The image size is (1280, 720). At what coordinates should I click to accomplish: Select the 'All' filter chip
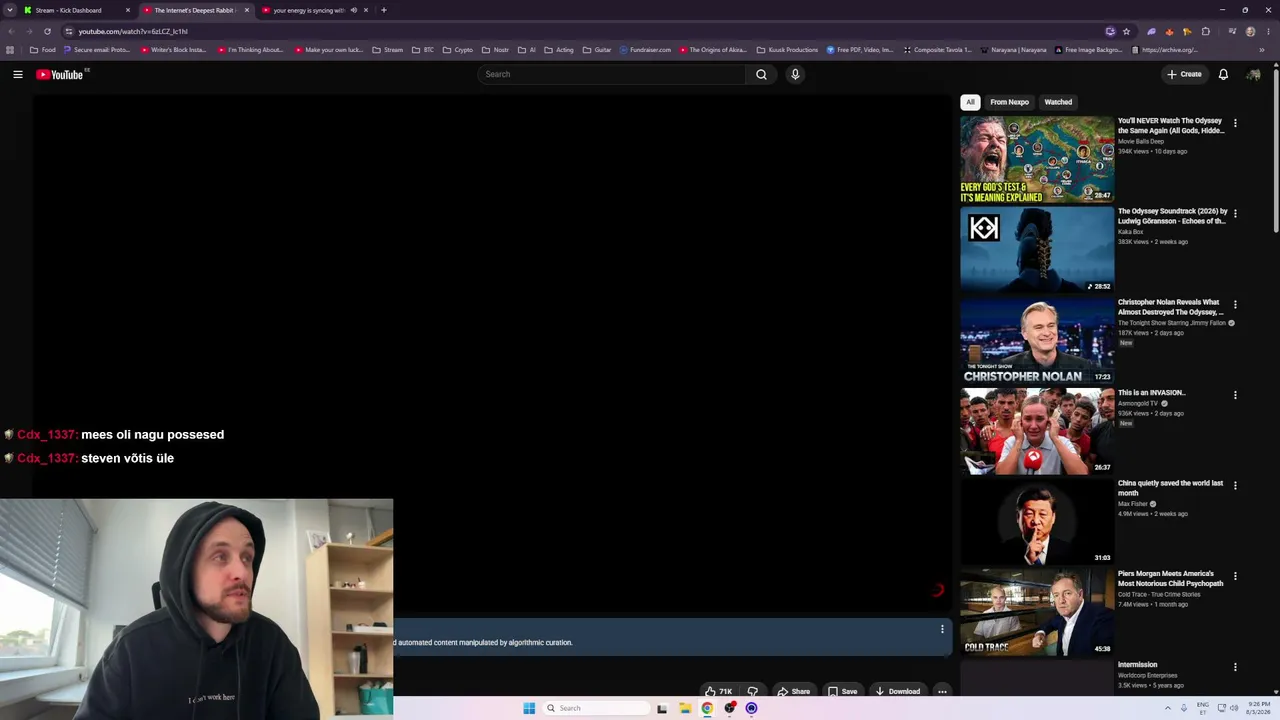(970, 102)
